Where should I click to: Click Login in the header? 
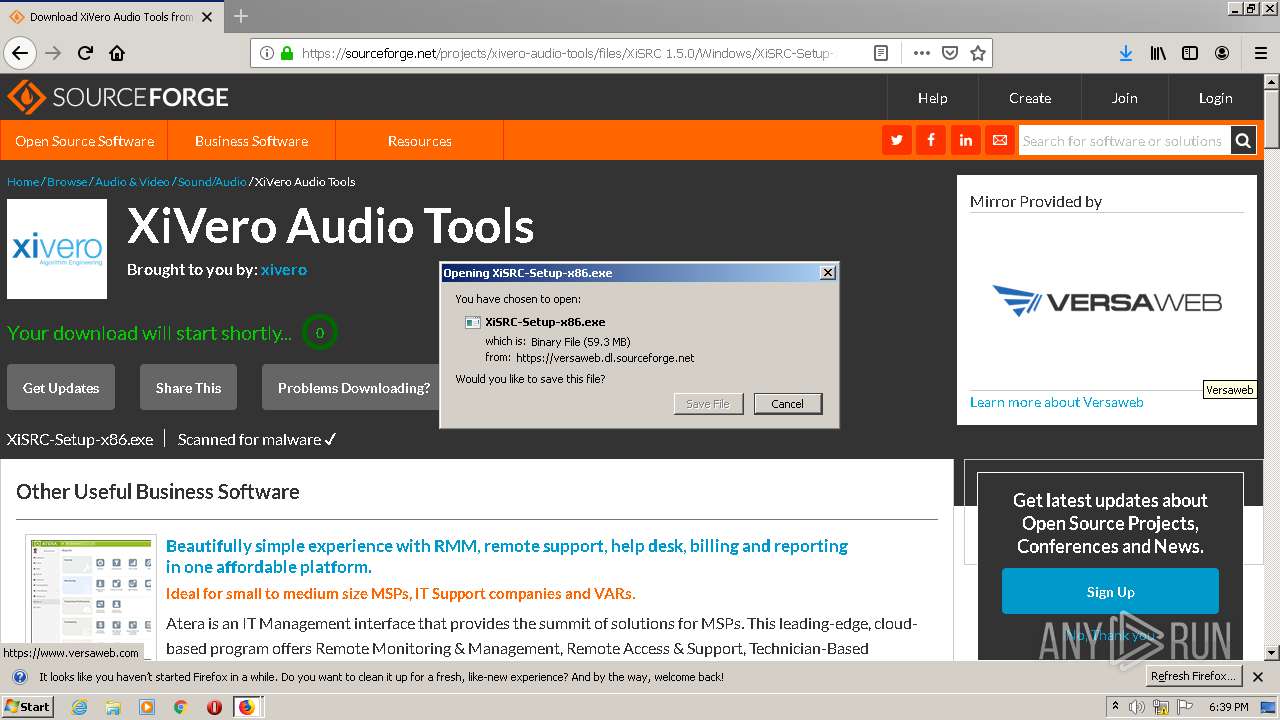pyautogui.click(x=1215, y=98)
